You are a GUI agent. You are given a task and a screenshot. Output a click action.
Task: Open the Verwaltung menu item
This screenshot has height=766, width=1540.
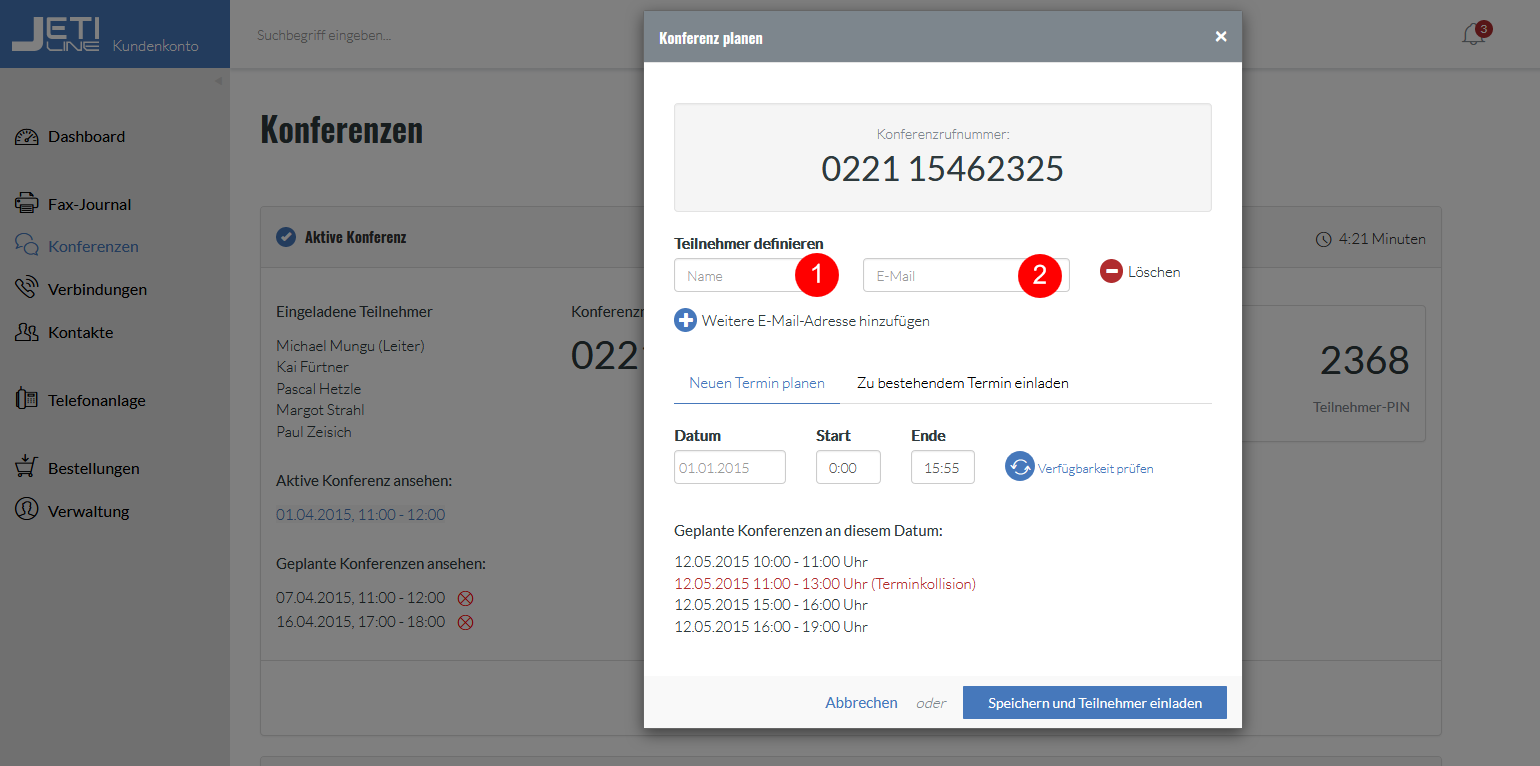(88, 511)
